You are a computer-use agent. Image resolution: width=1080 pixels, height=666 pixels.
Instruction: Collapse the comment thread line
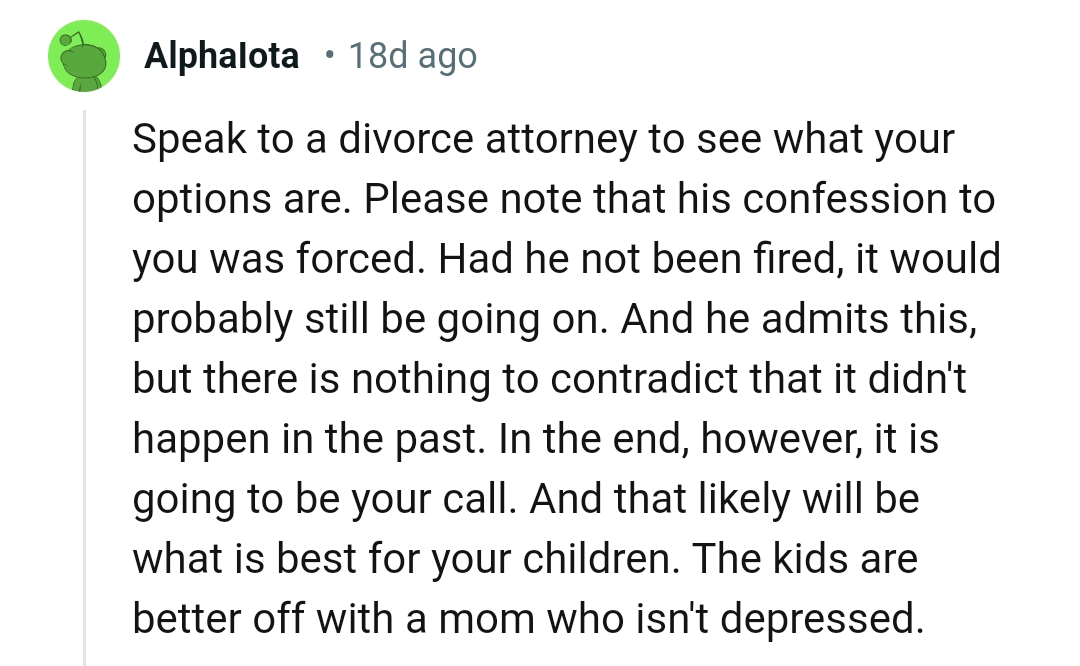coord(86,380)
